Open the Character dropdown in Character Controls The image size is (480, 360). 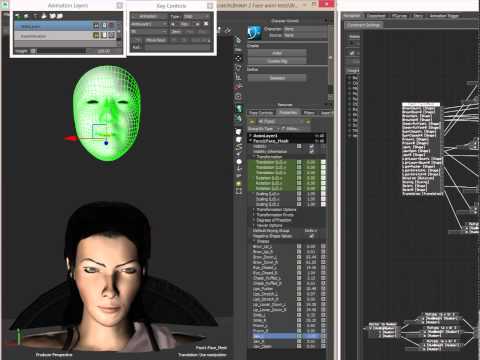click(304, 29)
